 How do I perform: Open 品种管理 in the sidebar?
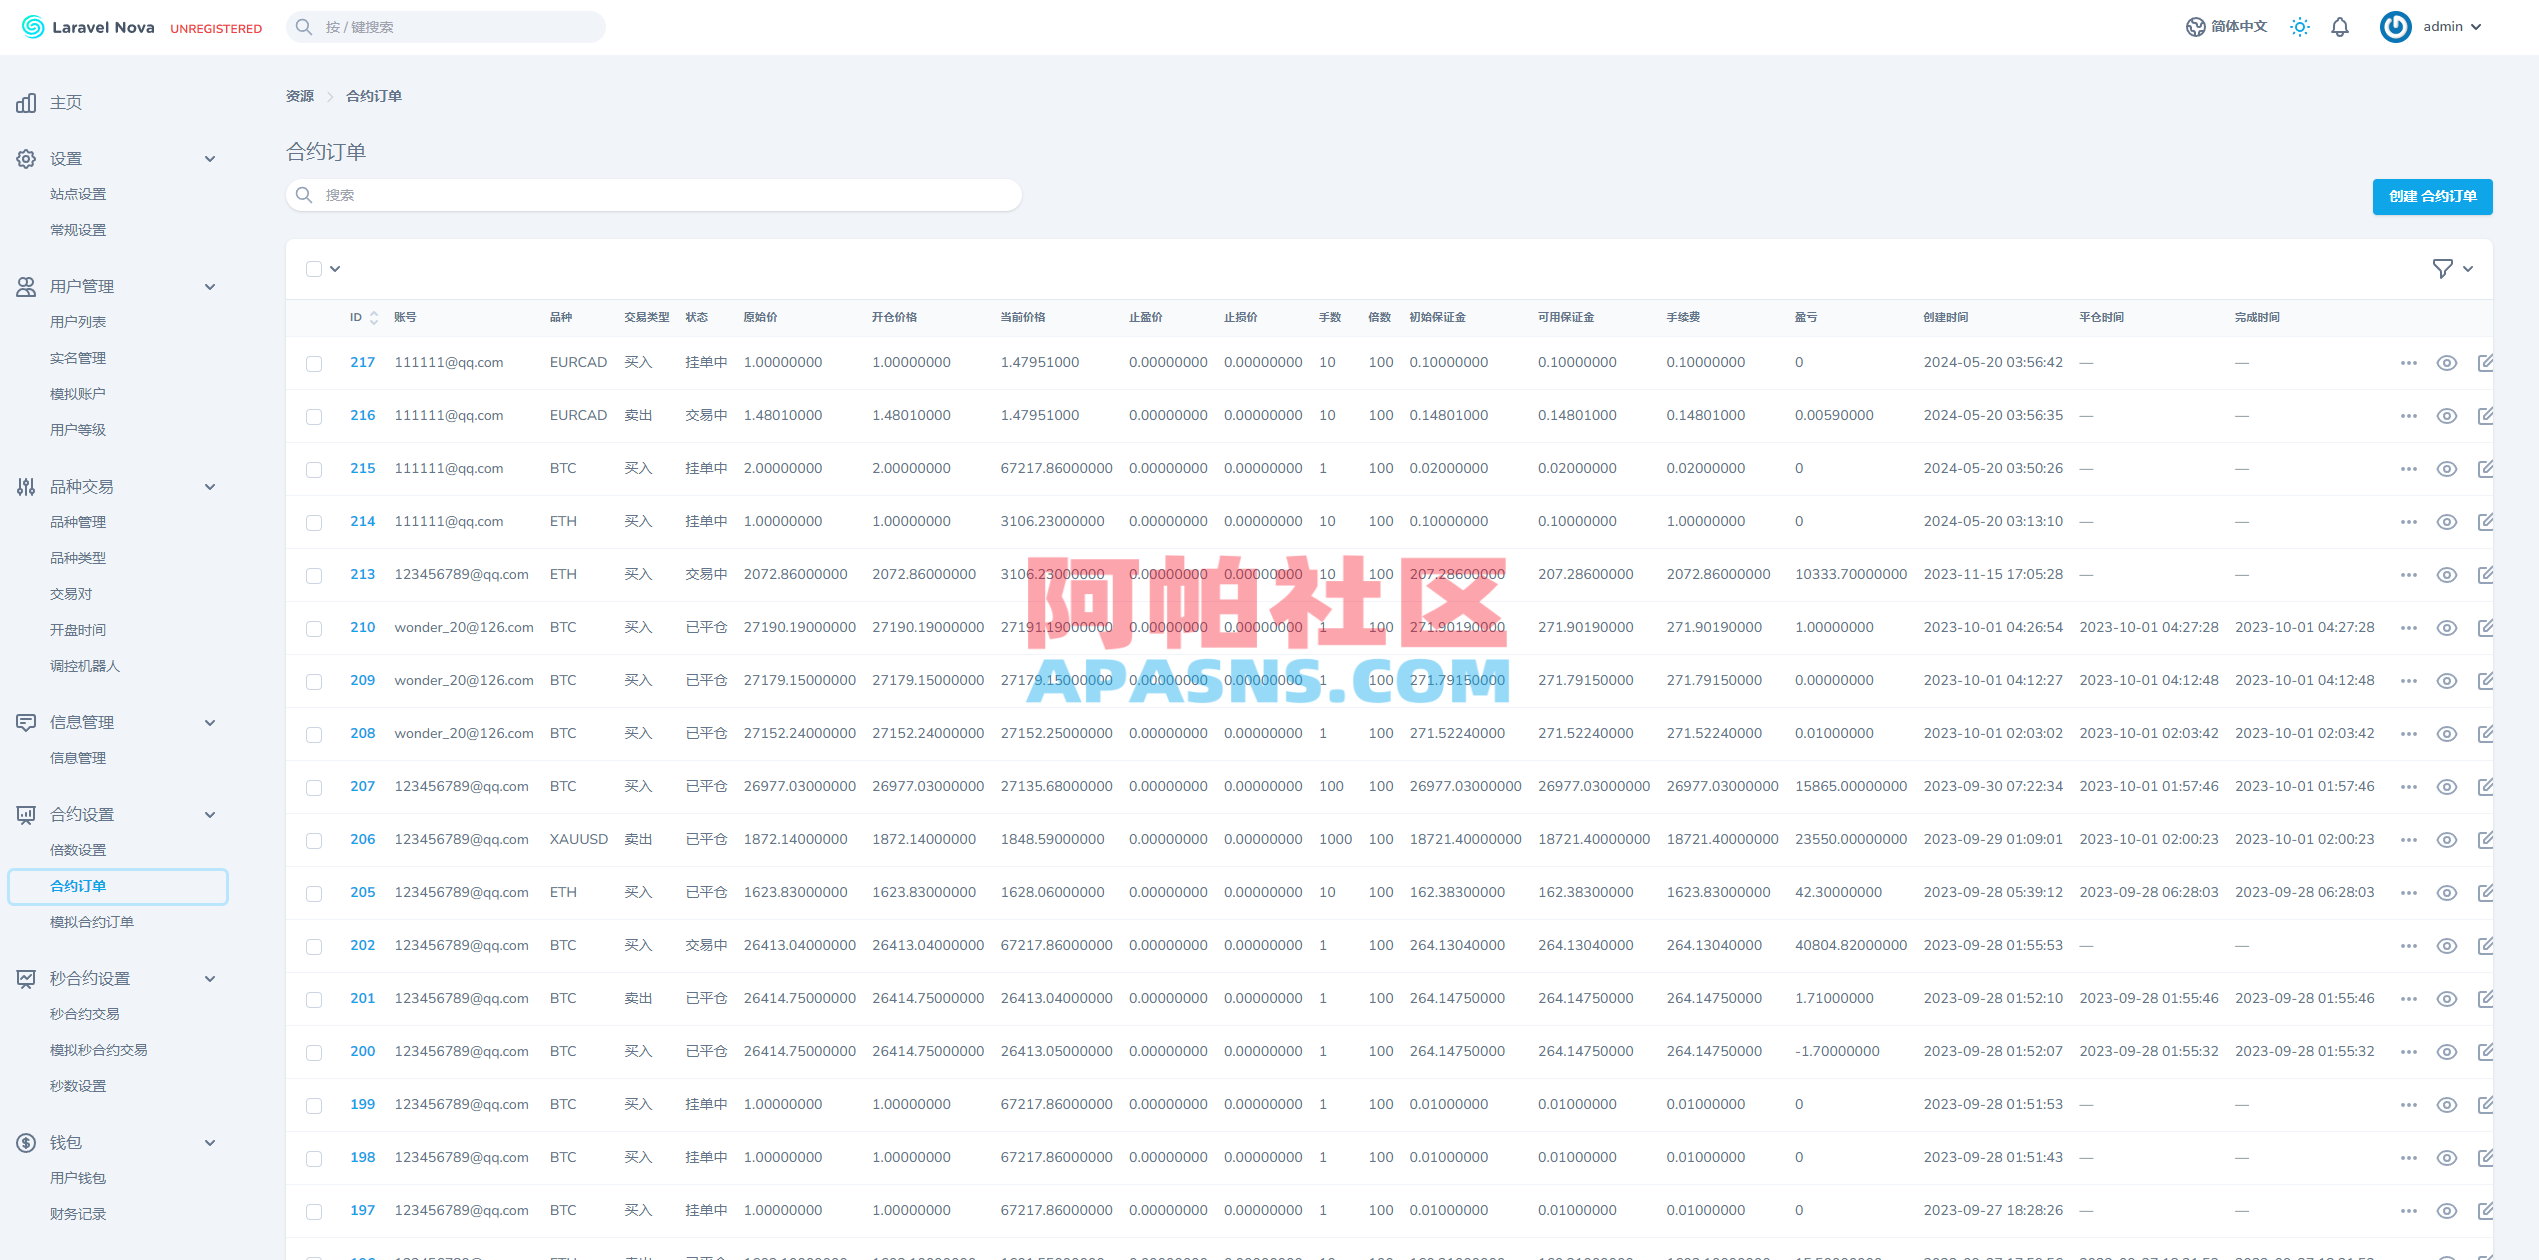click(78, 521)
